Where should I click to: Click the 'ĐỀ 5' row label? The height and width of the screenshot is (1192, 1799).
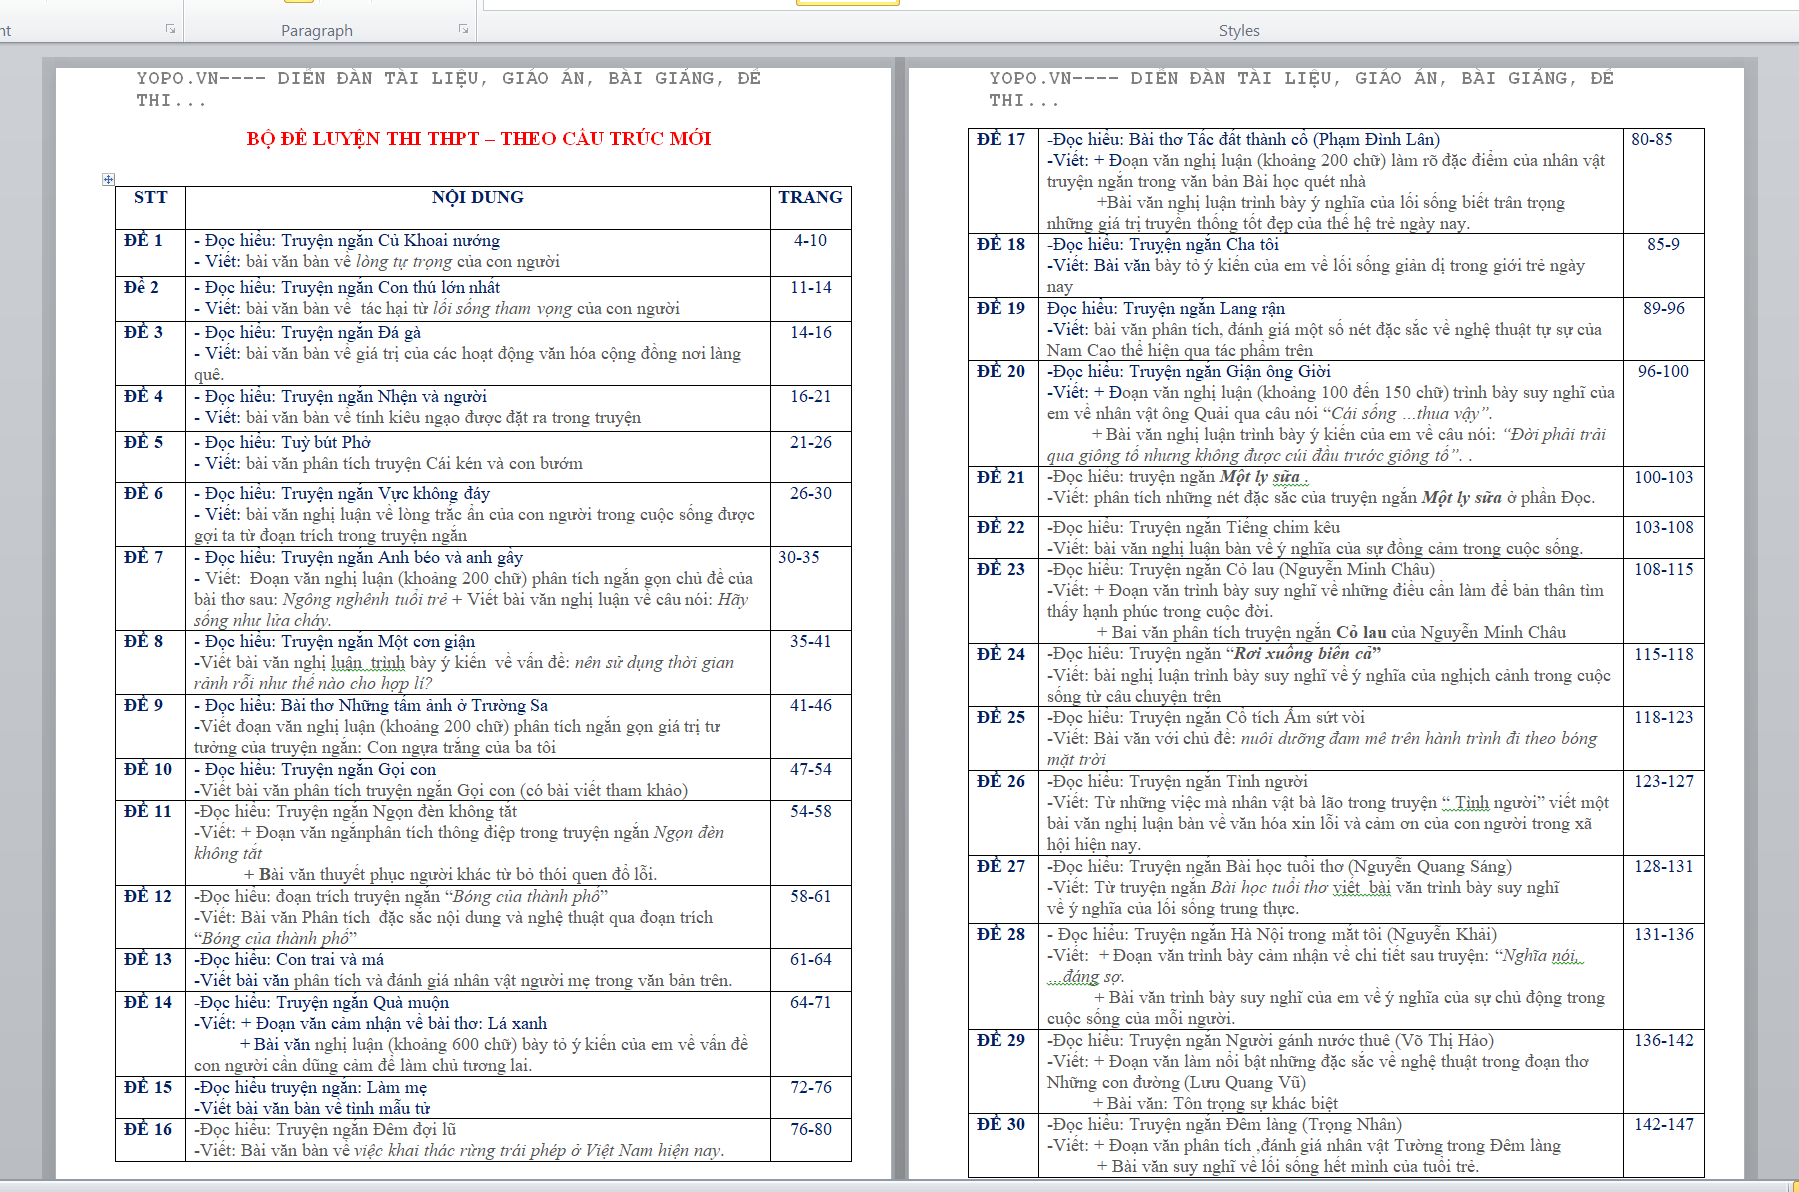pos(143,442)
